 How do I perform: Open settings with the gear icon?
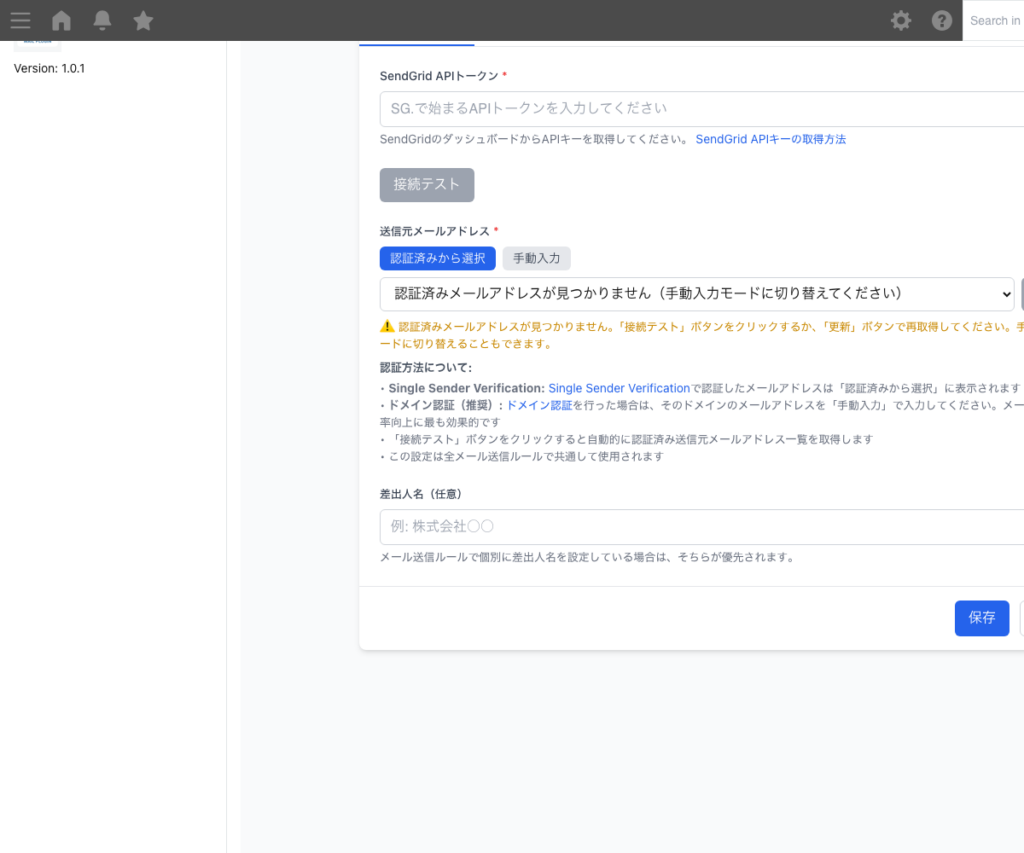[x=900, y=20]
